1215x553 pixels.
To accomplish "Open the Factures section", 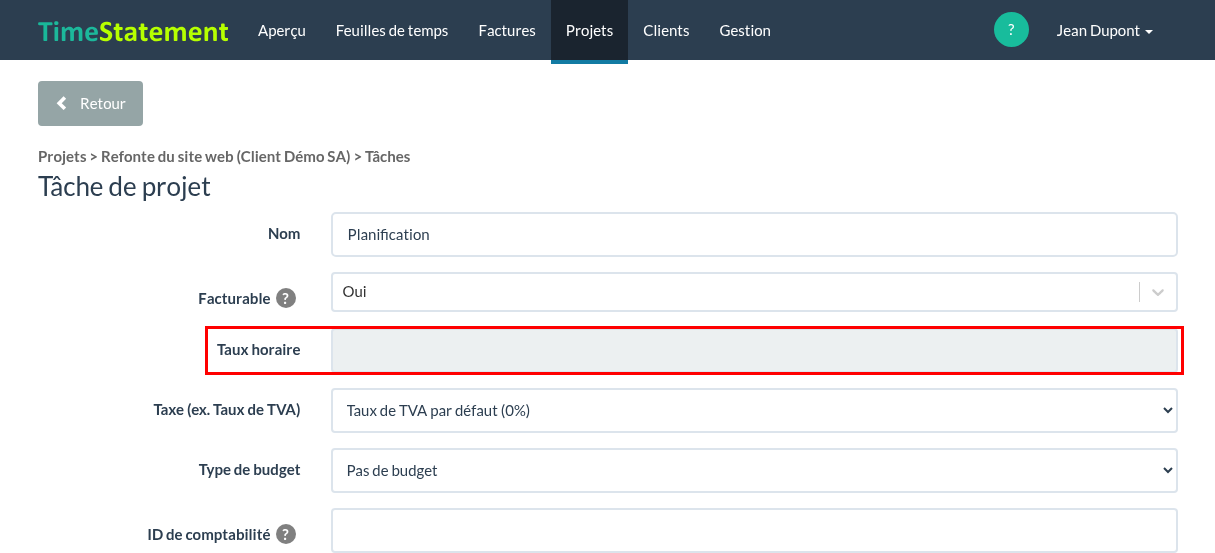I will (x=507, y=31).
